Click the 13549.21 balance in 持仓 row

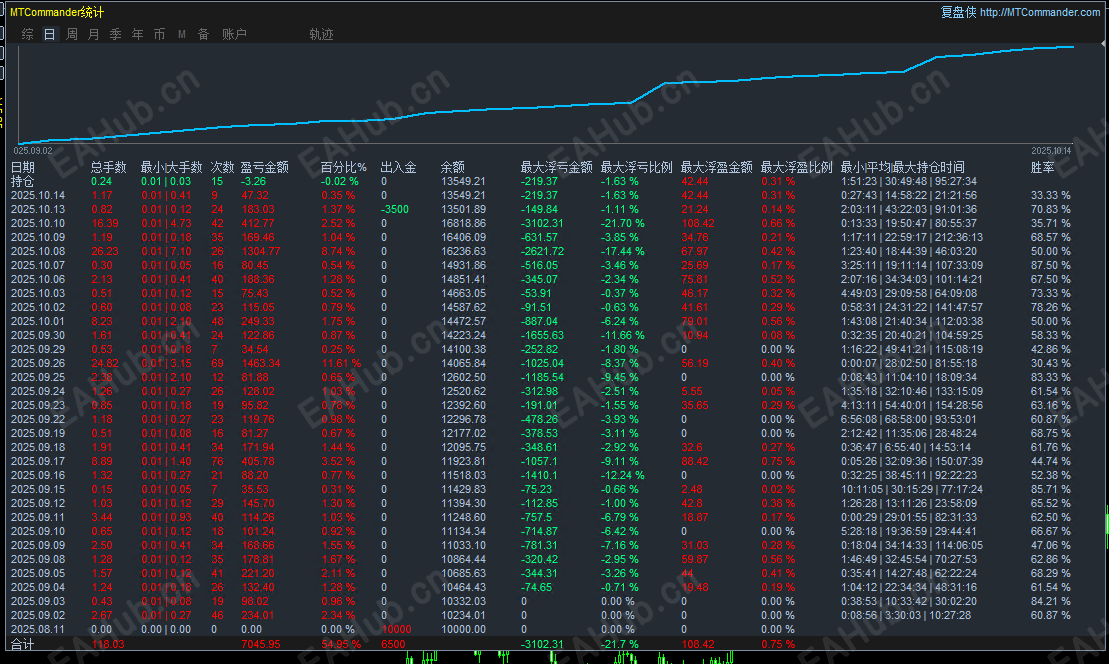463,182
